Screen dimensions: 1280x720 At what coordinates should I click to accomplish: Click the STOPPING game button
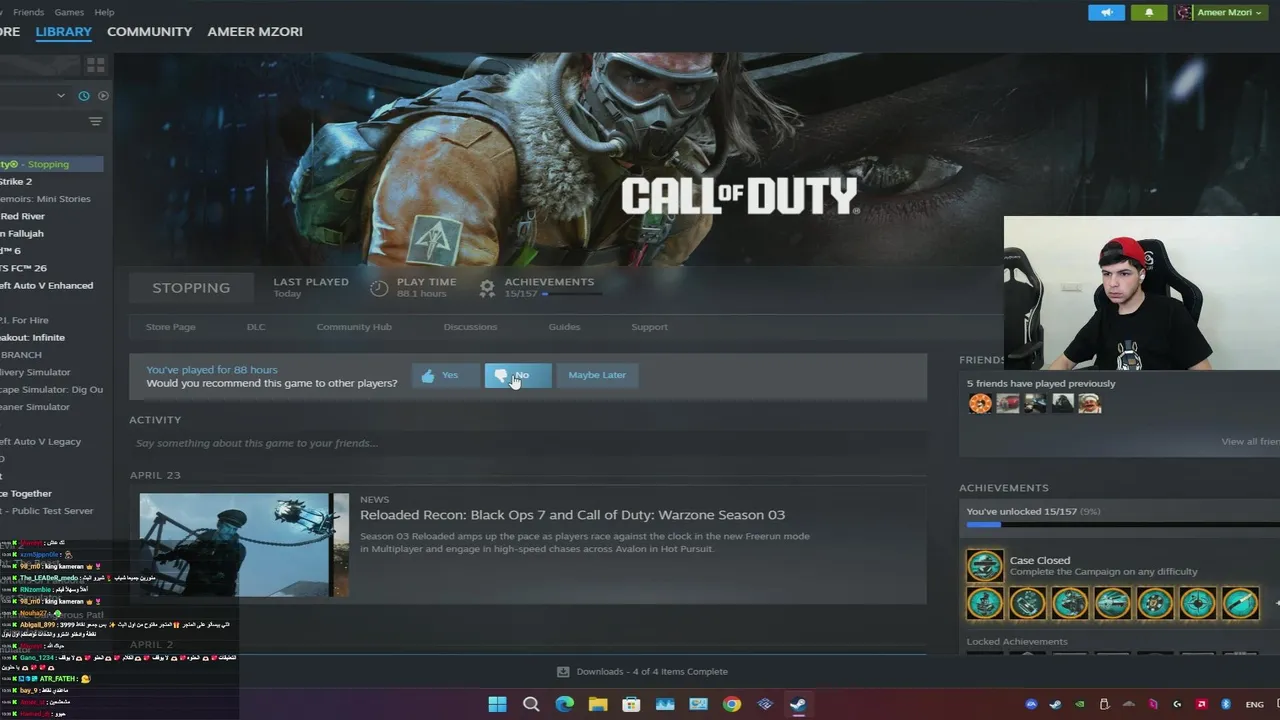[191, 288]
